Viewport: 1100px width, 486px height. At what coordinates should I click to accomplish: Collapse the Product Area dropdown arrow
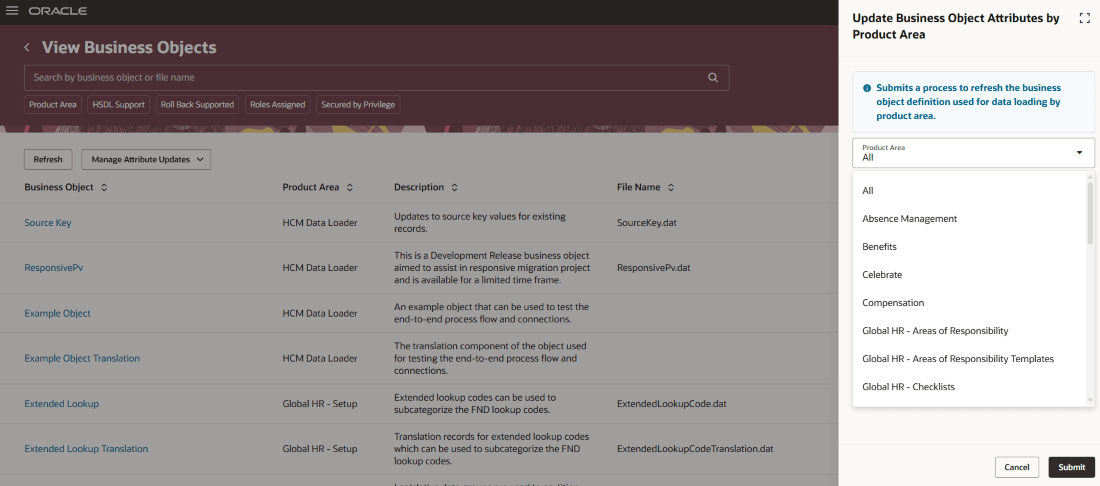point(1079,153)
